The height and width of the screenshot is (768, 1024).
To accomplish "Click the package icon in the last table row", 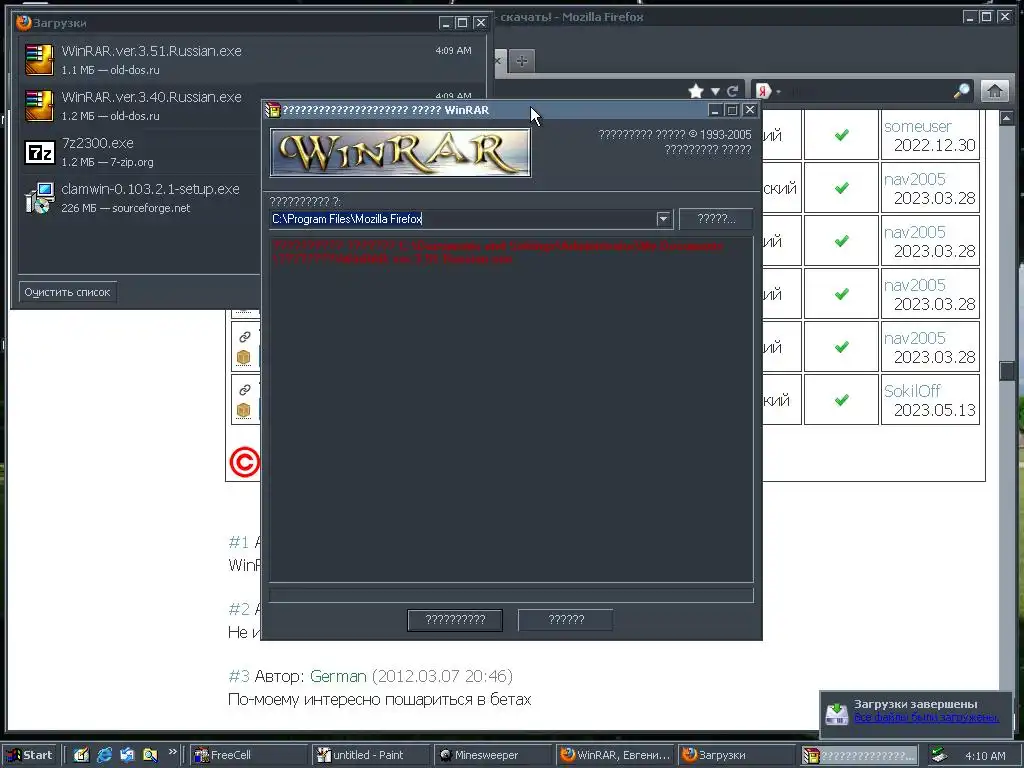I will tap(244, 410).
